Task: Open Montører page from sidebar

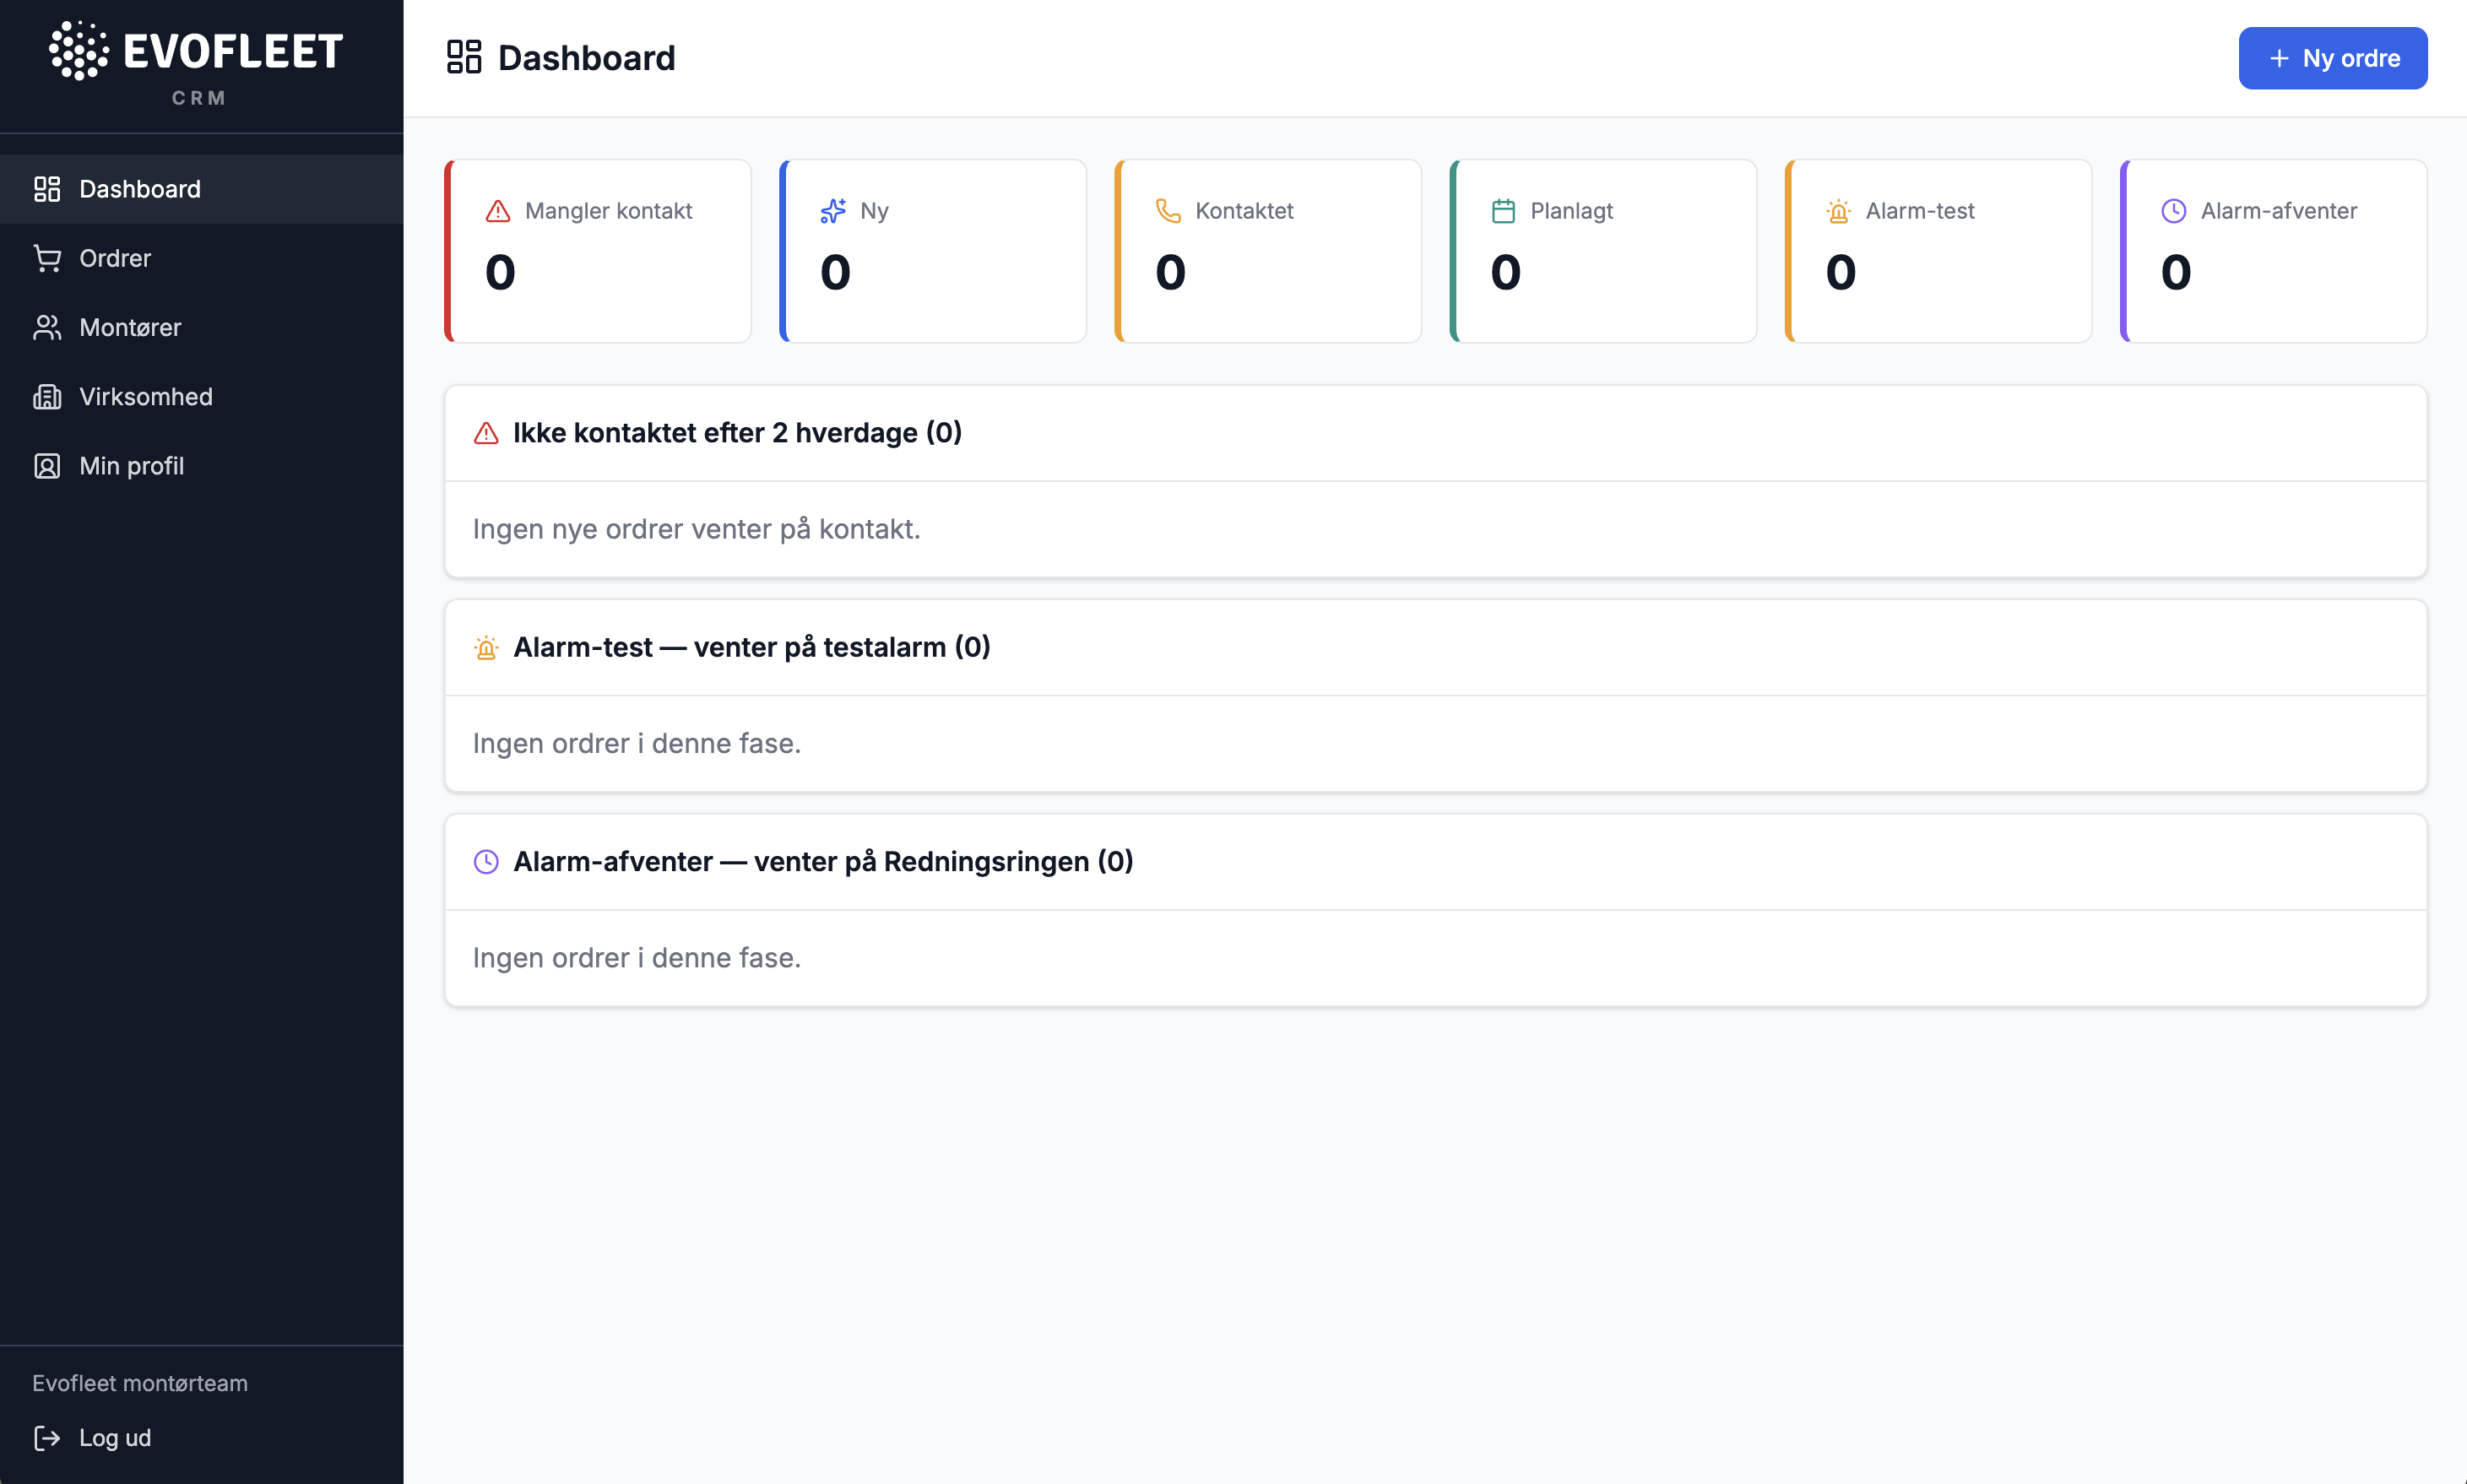Action: pos(201,327)
